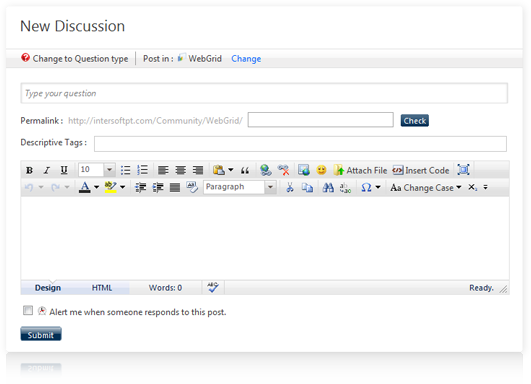
Task: Click Insert Code in toolbar
Action: (421, 170)
